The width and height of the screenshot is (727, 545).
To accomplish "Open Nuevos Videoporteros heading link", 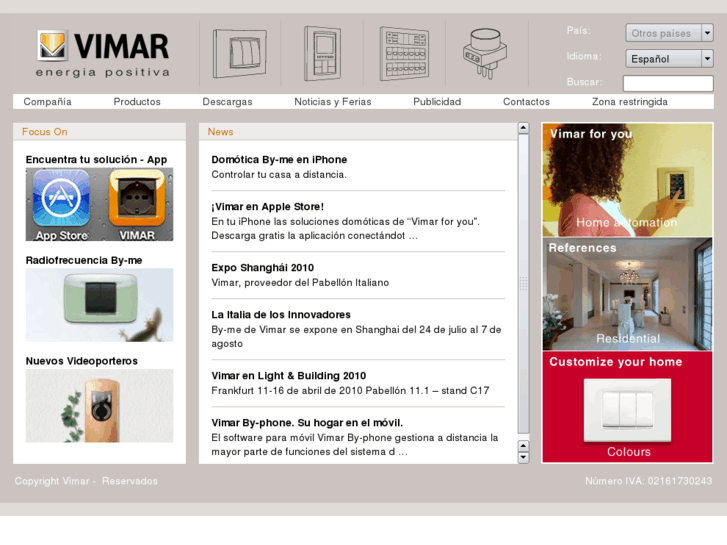I will point(82,361).
